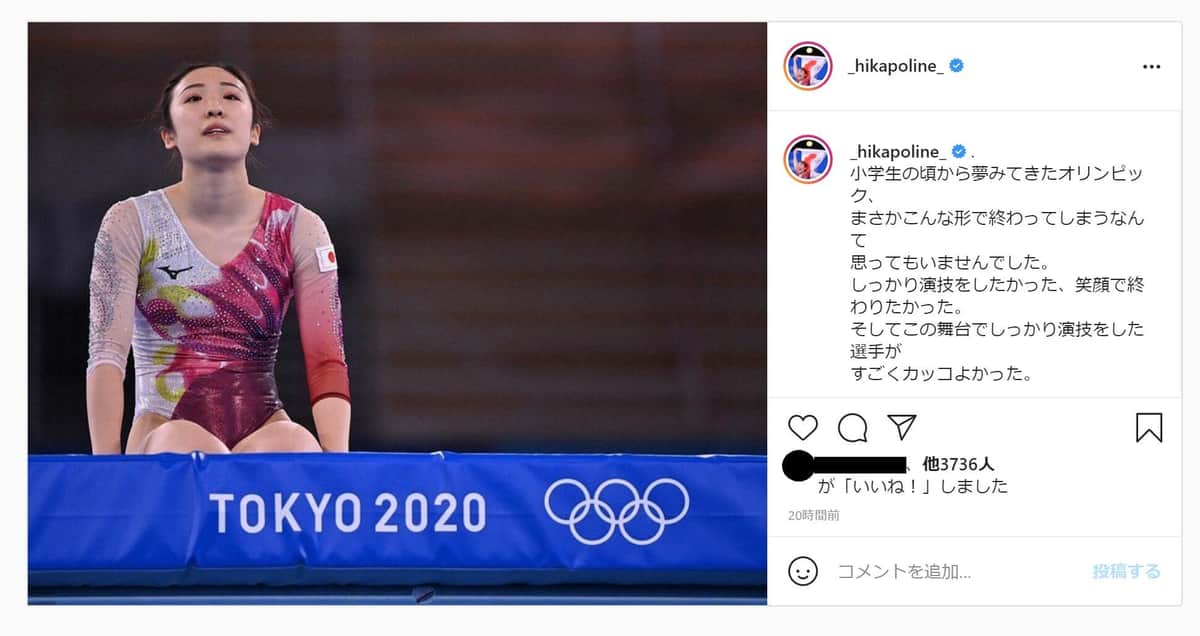The image size is (1200, 636).
Task: Like the post with the heart icon
Action: click(803, 428)
